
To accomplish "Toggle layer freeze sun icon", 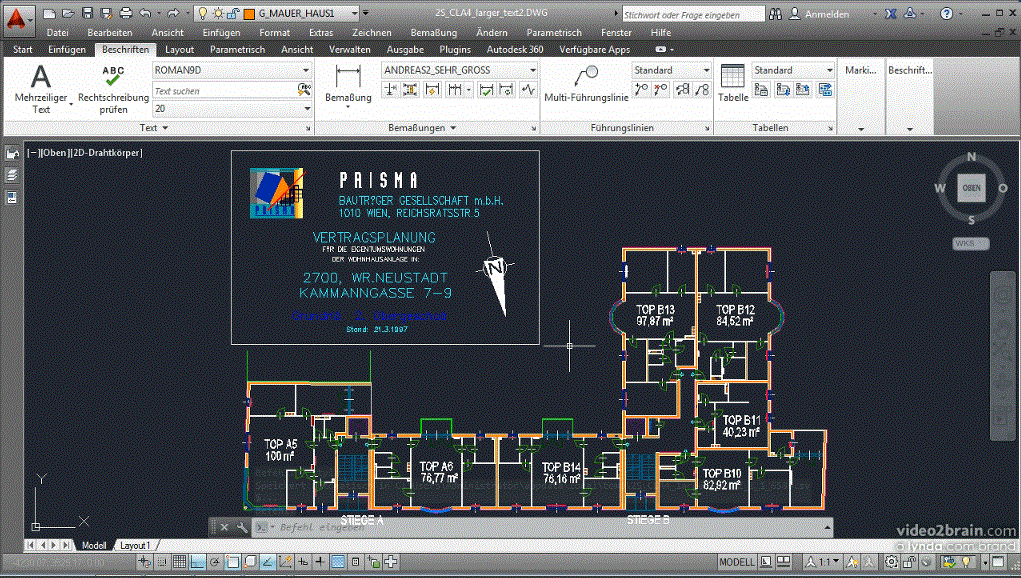I will click(x=218, y=13).
